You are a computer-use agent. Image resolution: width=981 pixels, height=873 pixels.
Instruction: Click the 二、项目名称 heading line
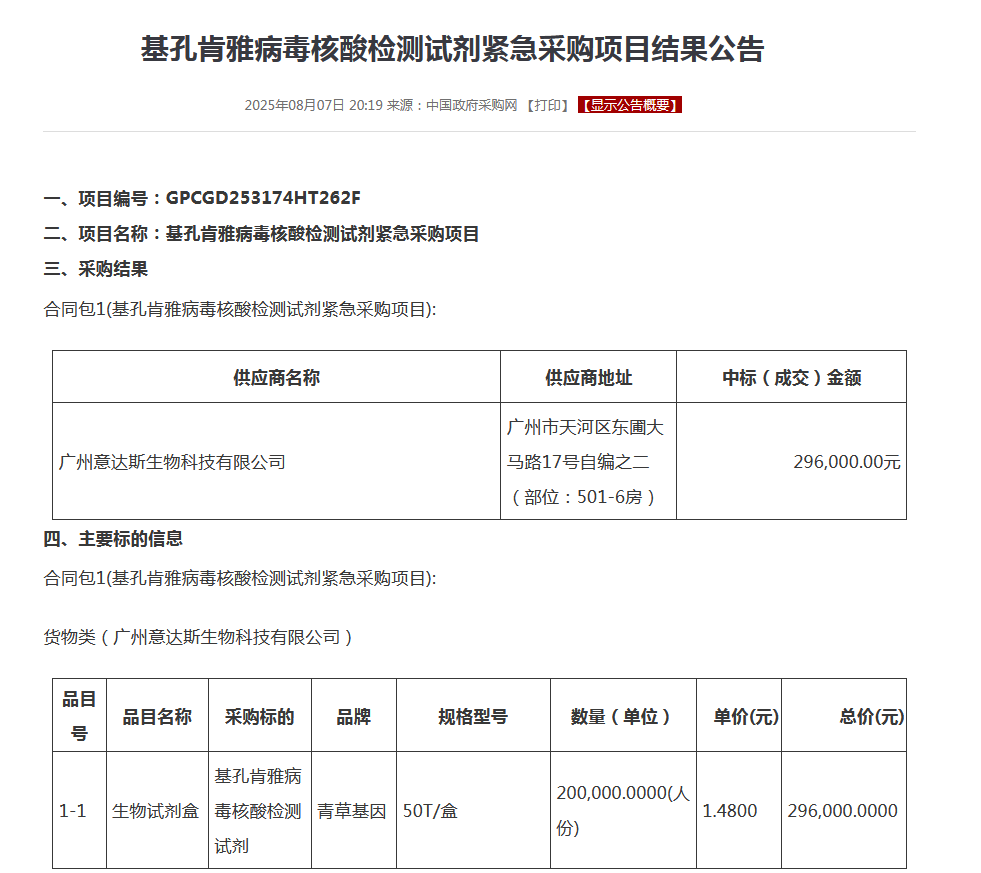(x=261, y=234)
